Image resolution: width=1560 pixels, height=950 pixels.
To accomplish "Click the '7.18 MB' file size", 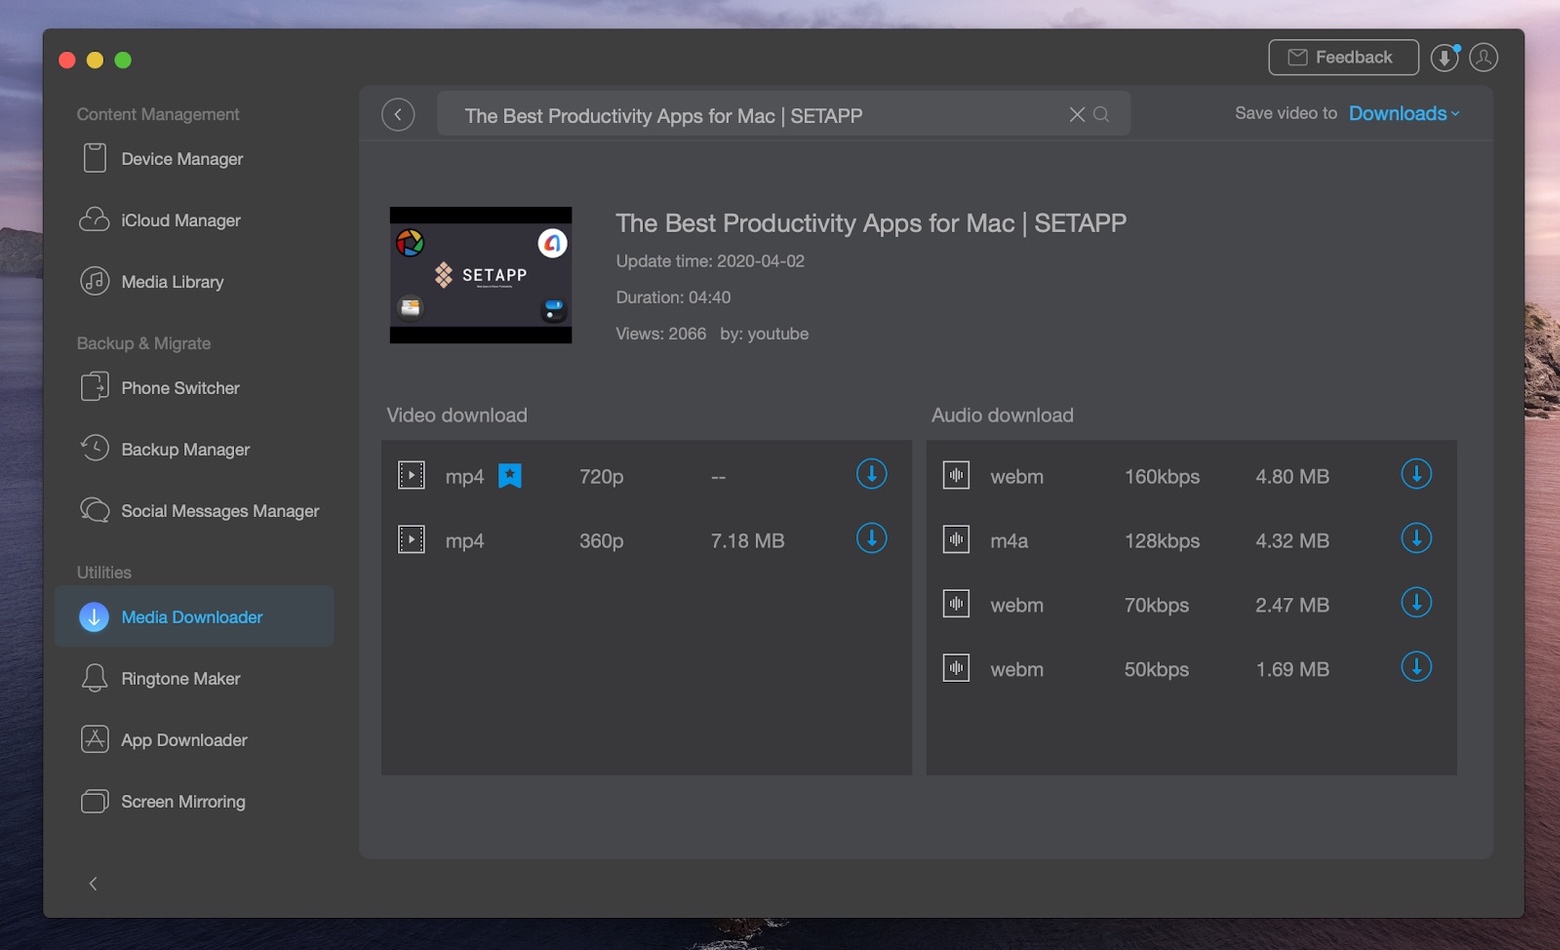I will point(747,541).
